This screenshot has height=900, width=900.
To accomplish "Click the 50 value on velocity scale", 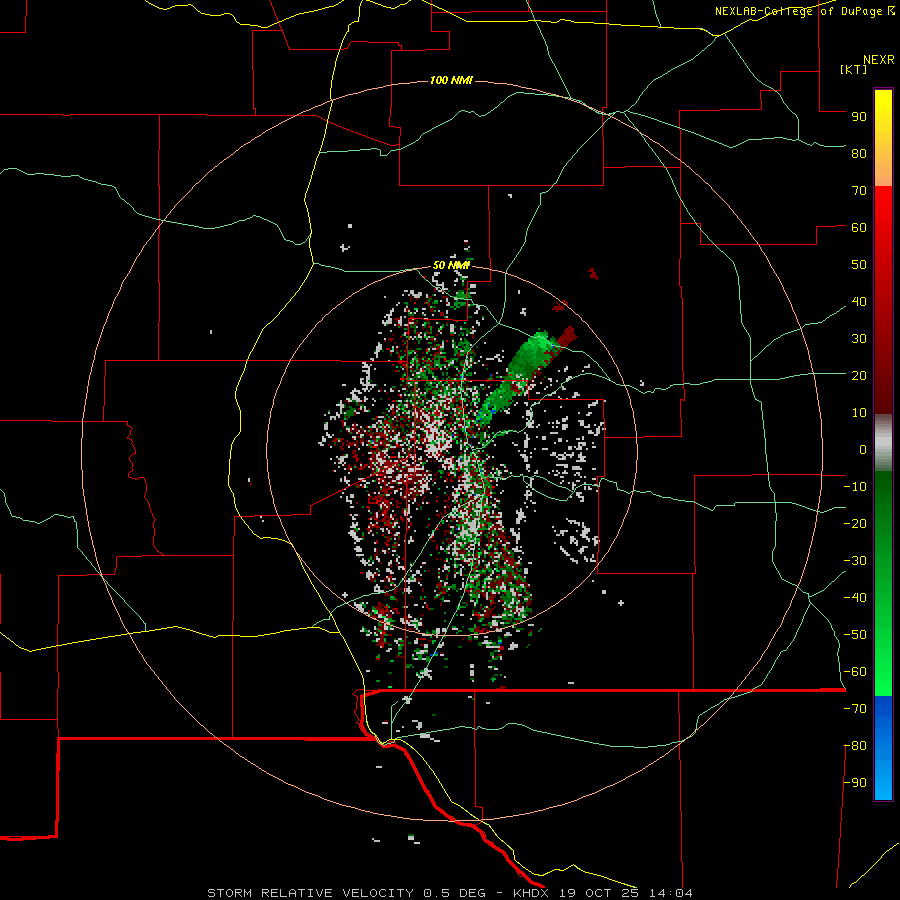I will (x=859, y=265).
